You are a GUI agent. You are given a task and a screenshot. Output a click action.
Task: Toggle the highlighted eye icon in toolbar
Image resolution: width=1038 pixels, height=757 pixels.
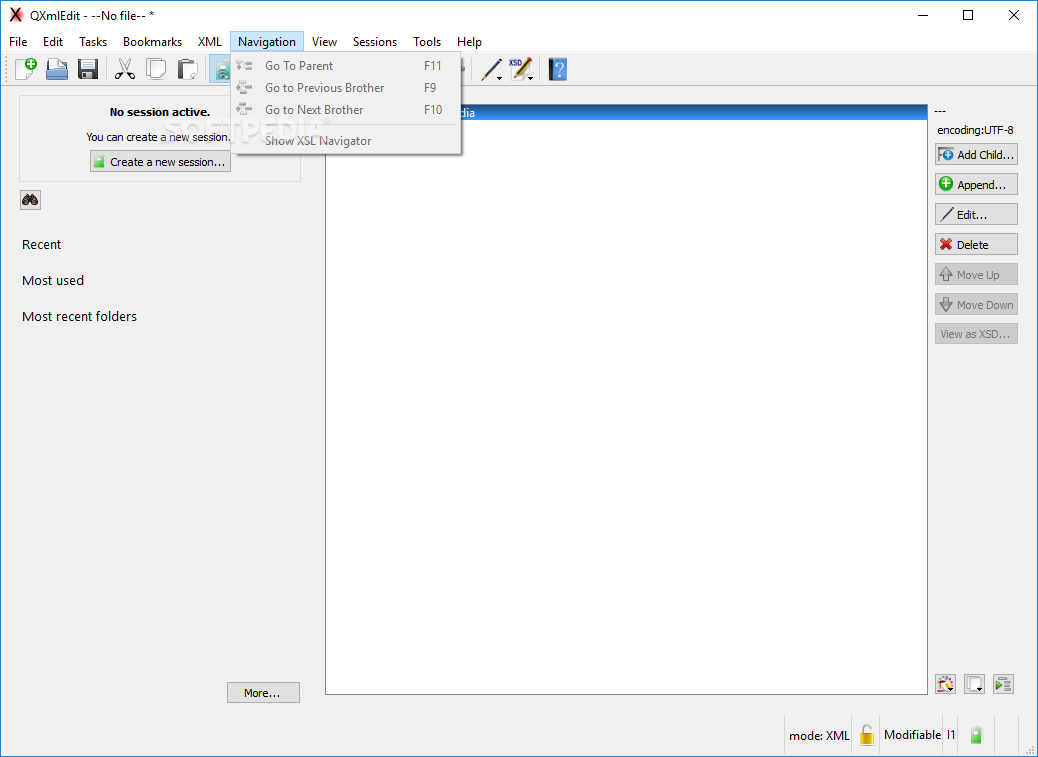[220, 69]
